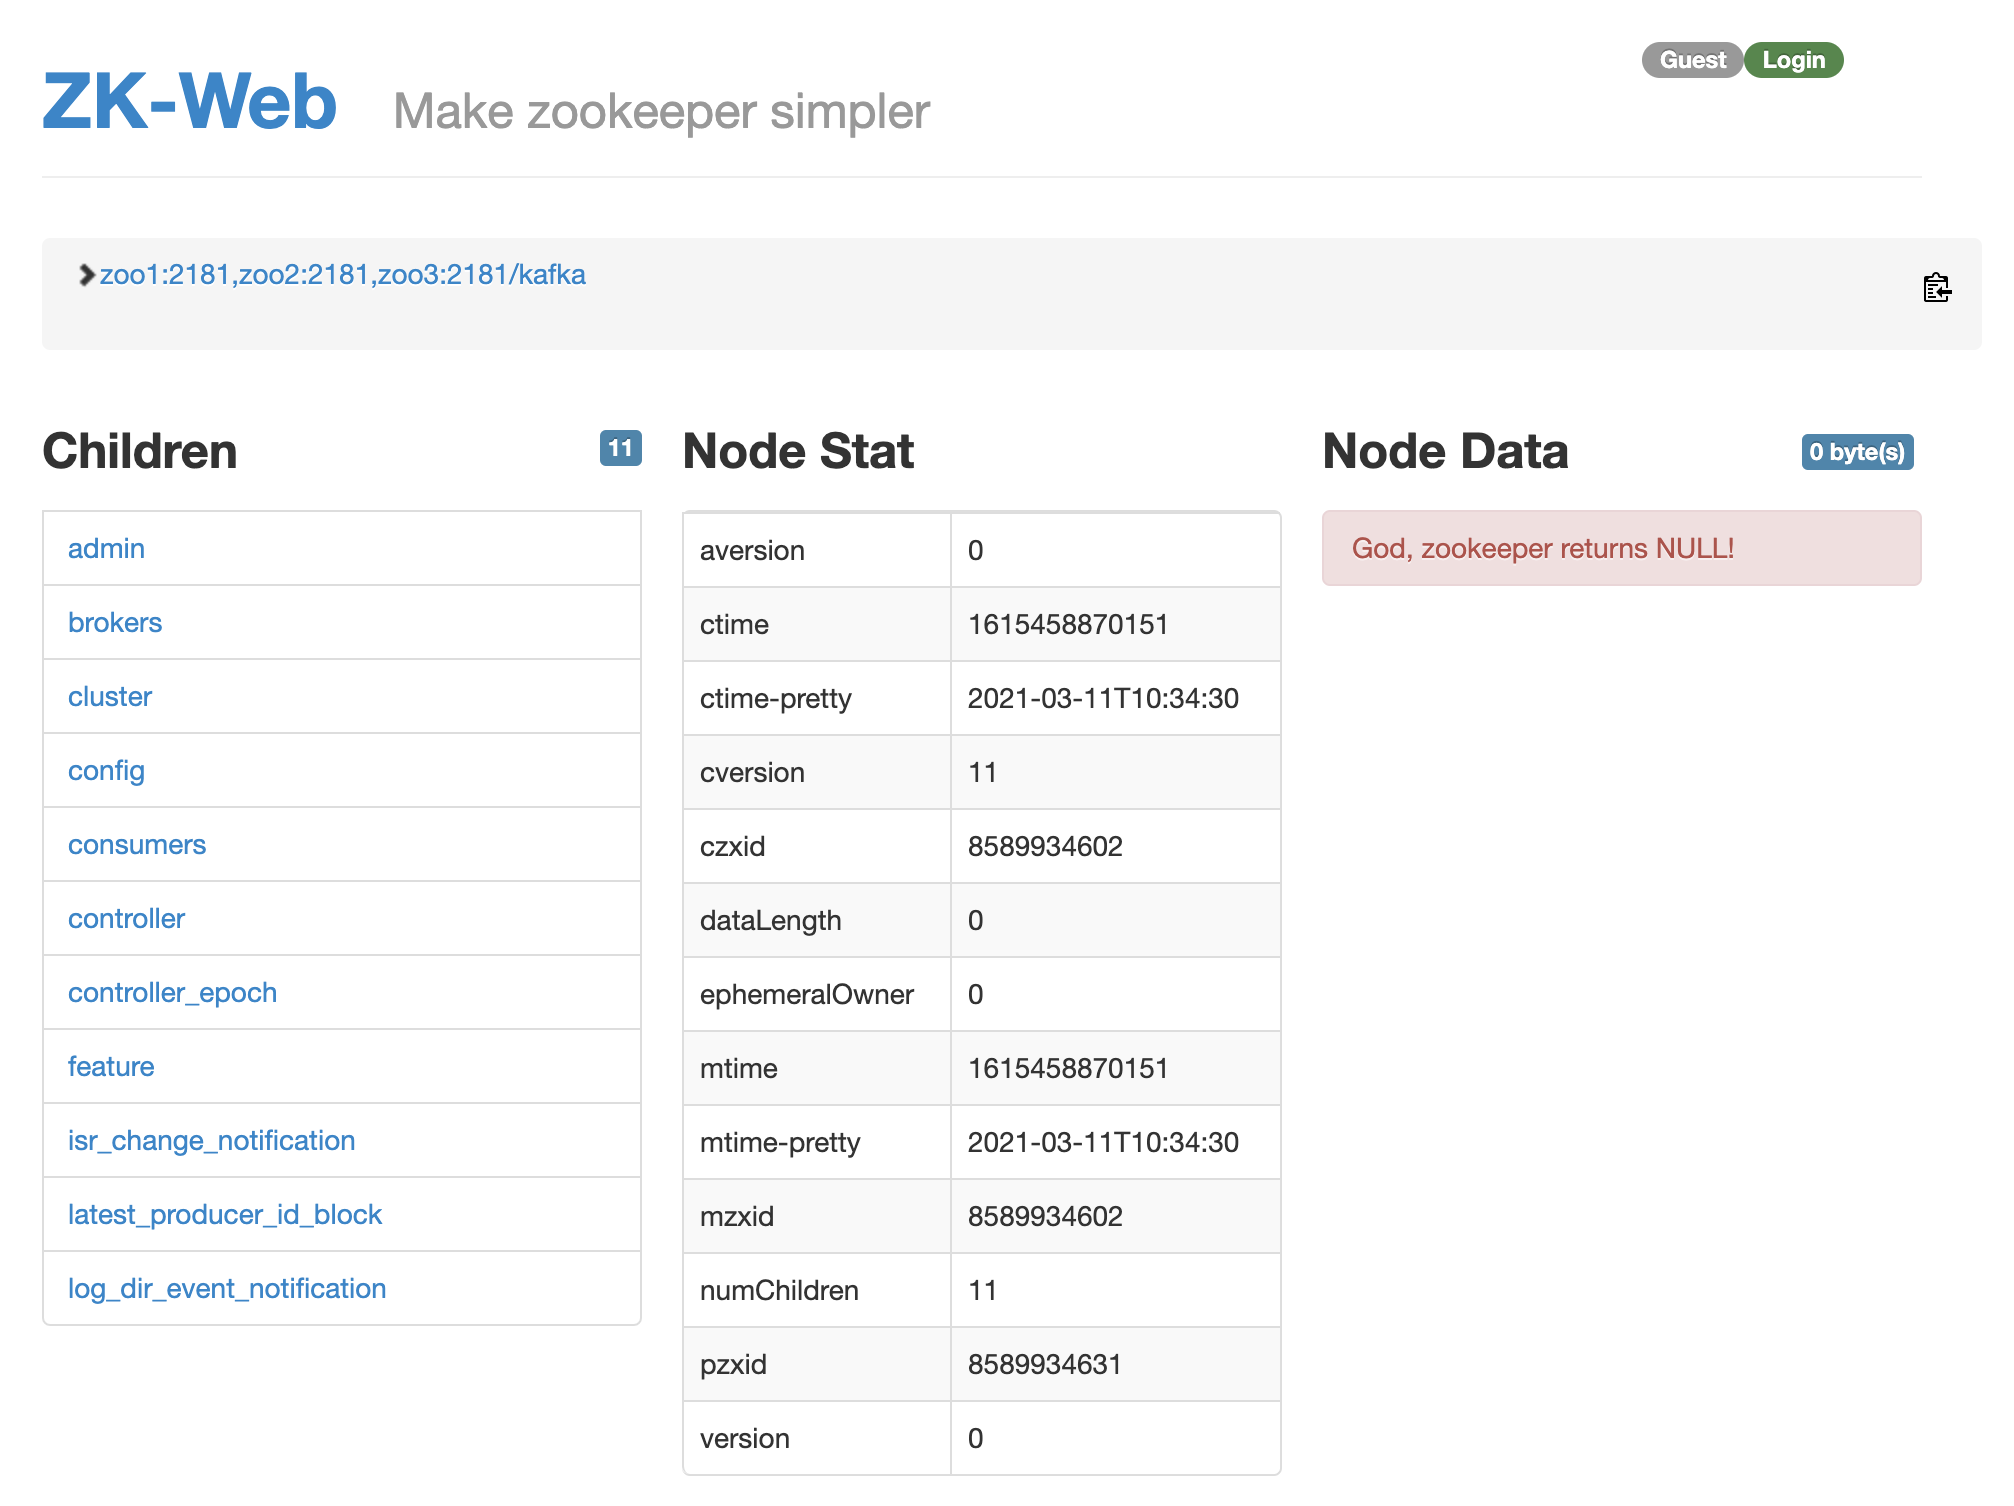Open the brokers child node
The height and width of the screenshot is (1506, 2014).
[115, 623]
